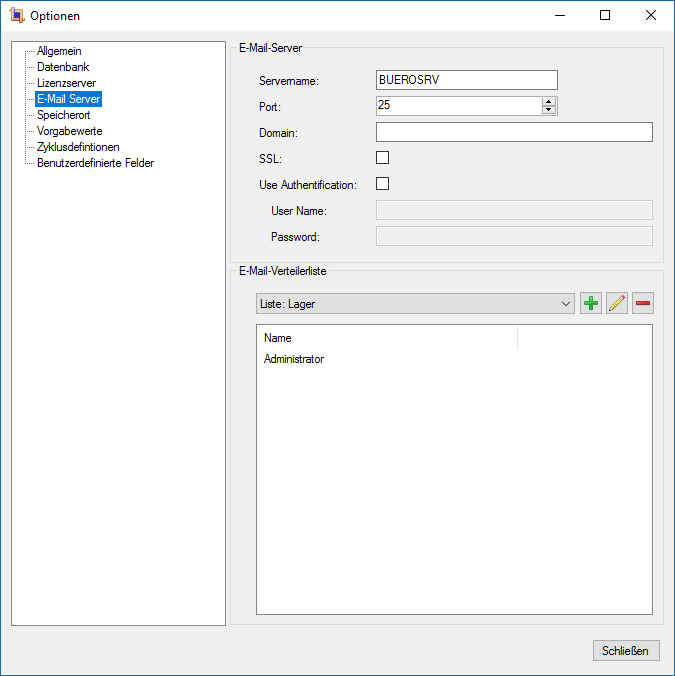The width and height of the screenshot is (675, 676).
Task: Click the empty Domain text field
Action: [514, 132]
